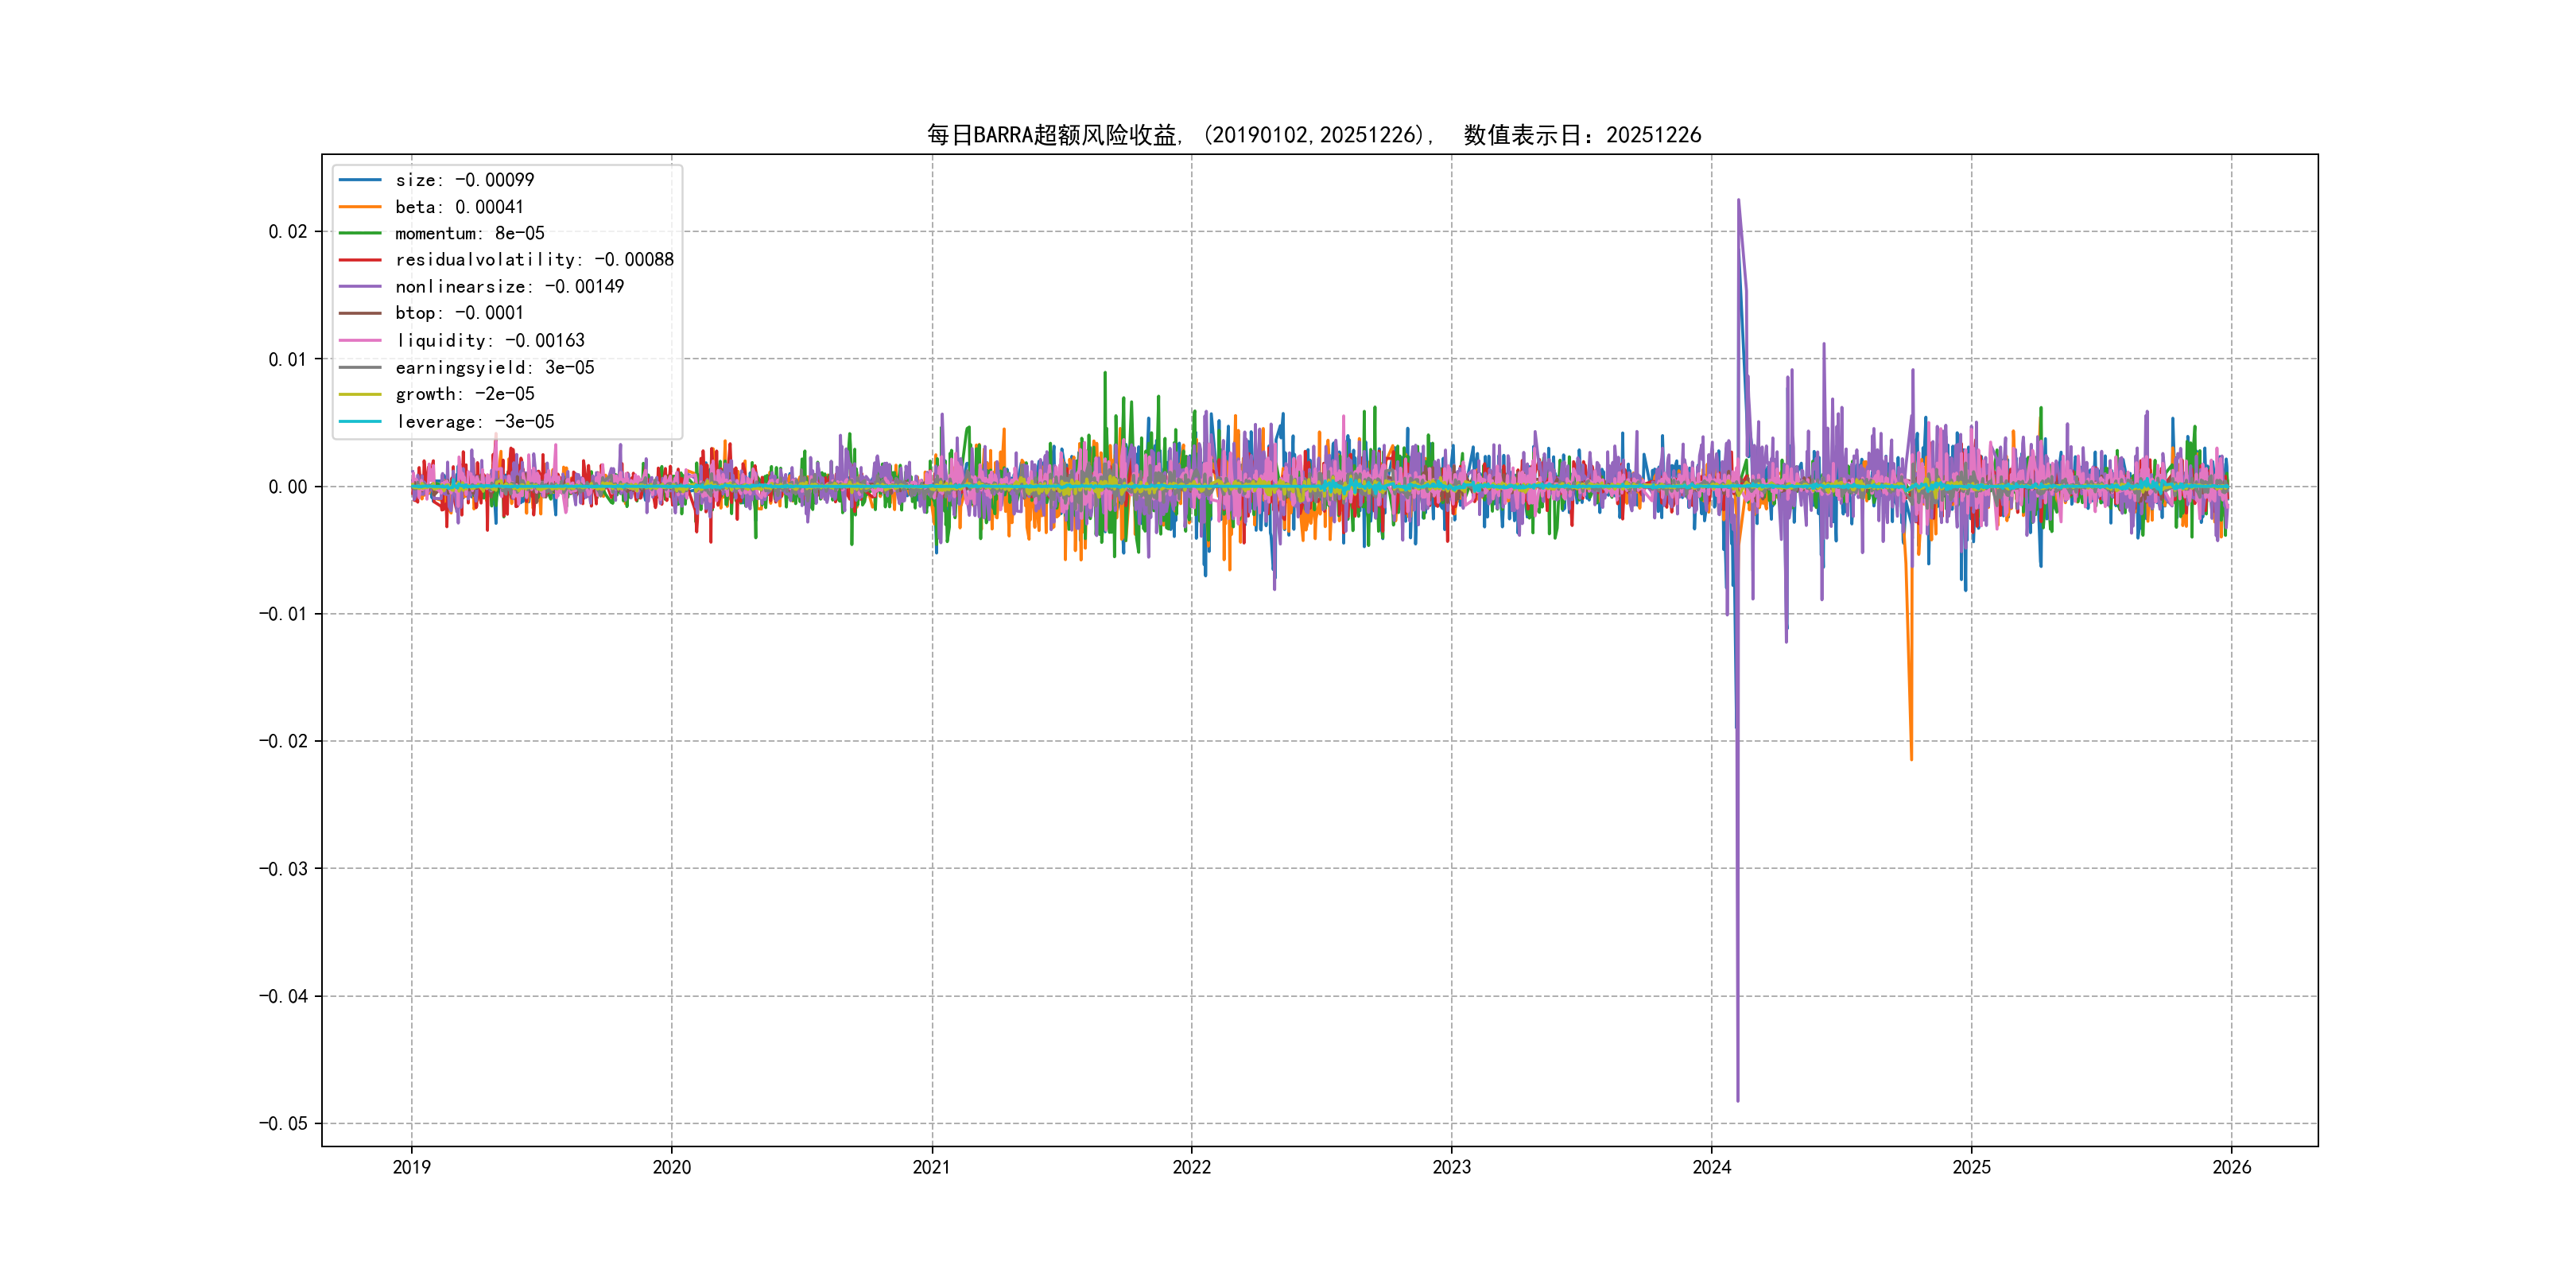Click the orange beta legend line swatch
The width and height of the screenshot is (2576, 1288).
point(360,207)
